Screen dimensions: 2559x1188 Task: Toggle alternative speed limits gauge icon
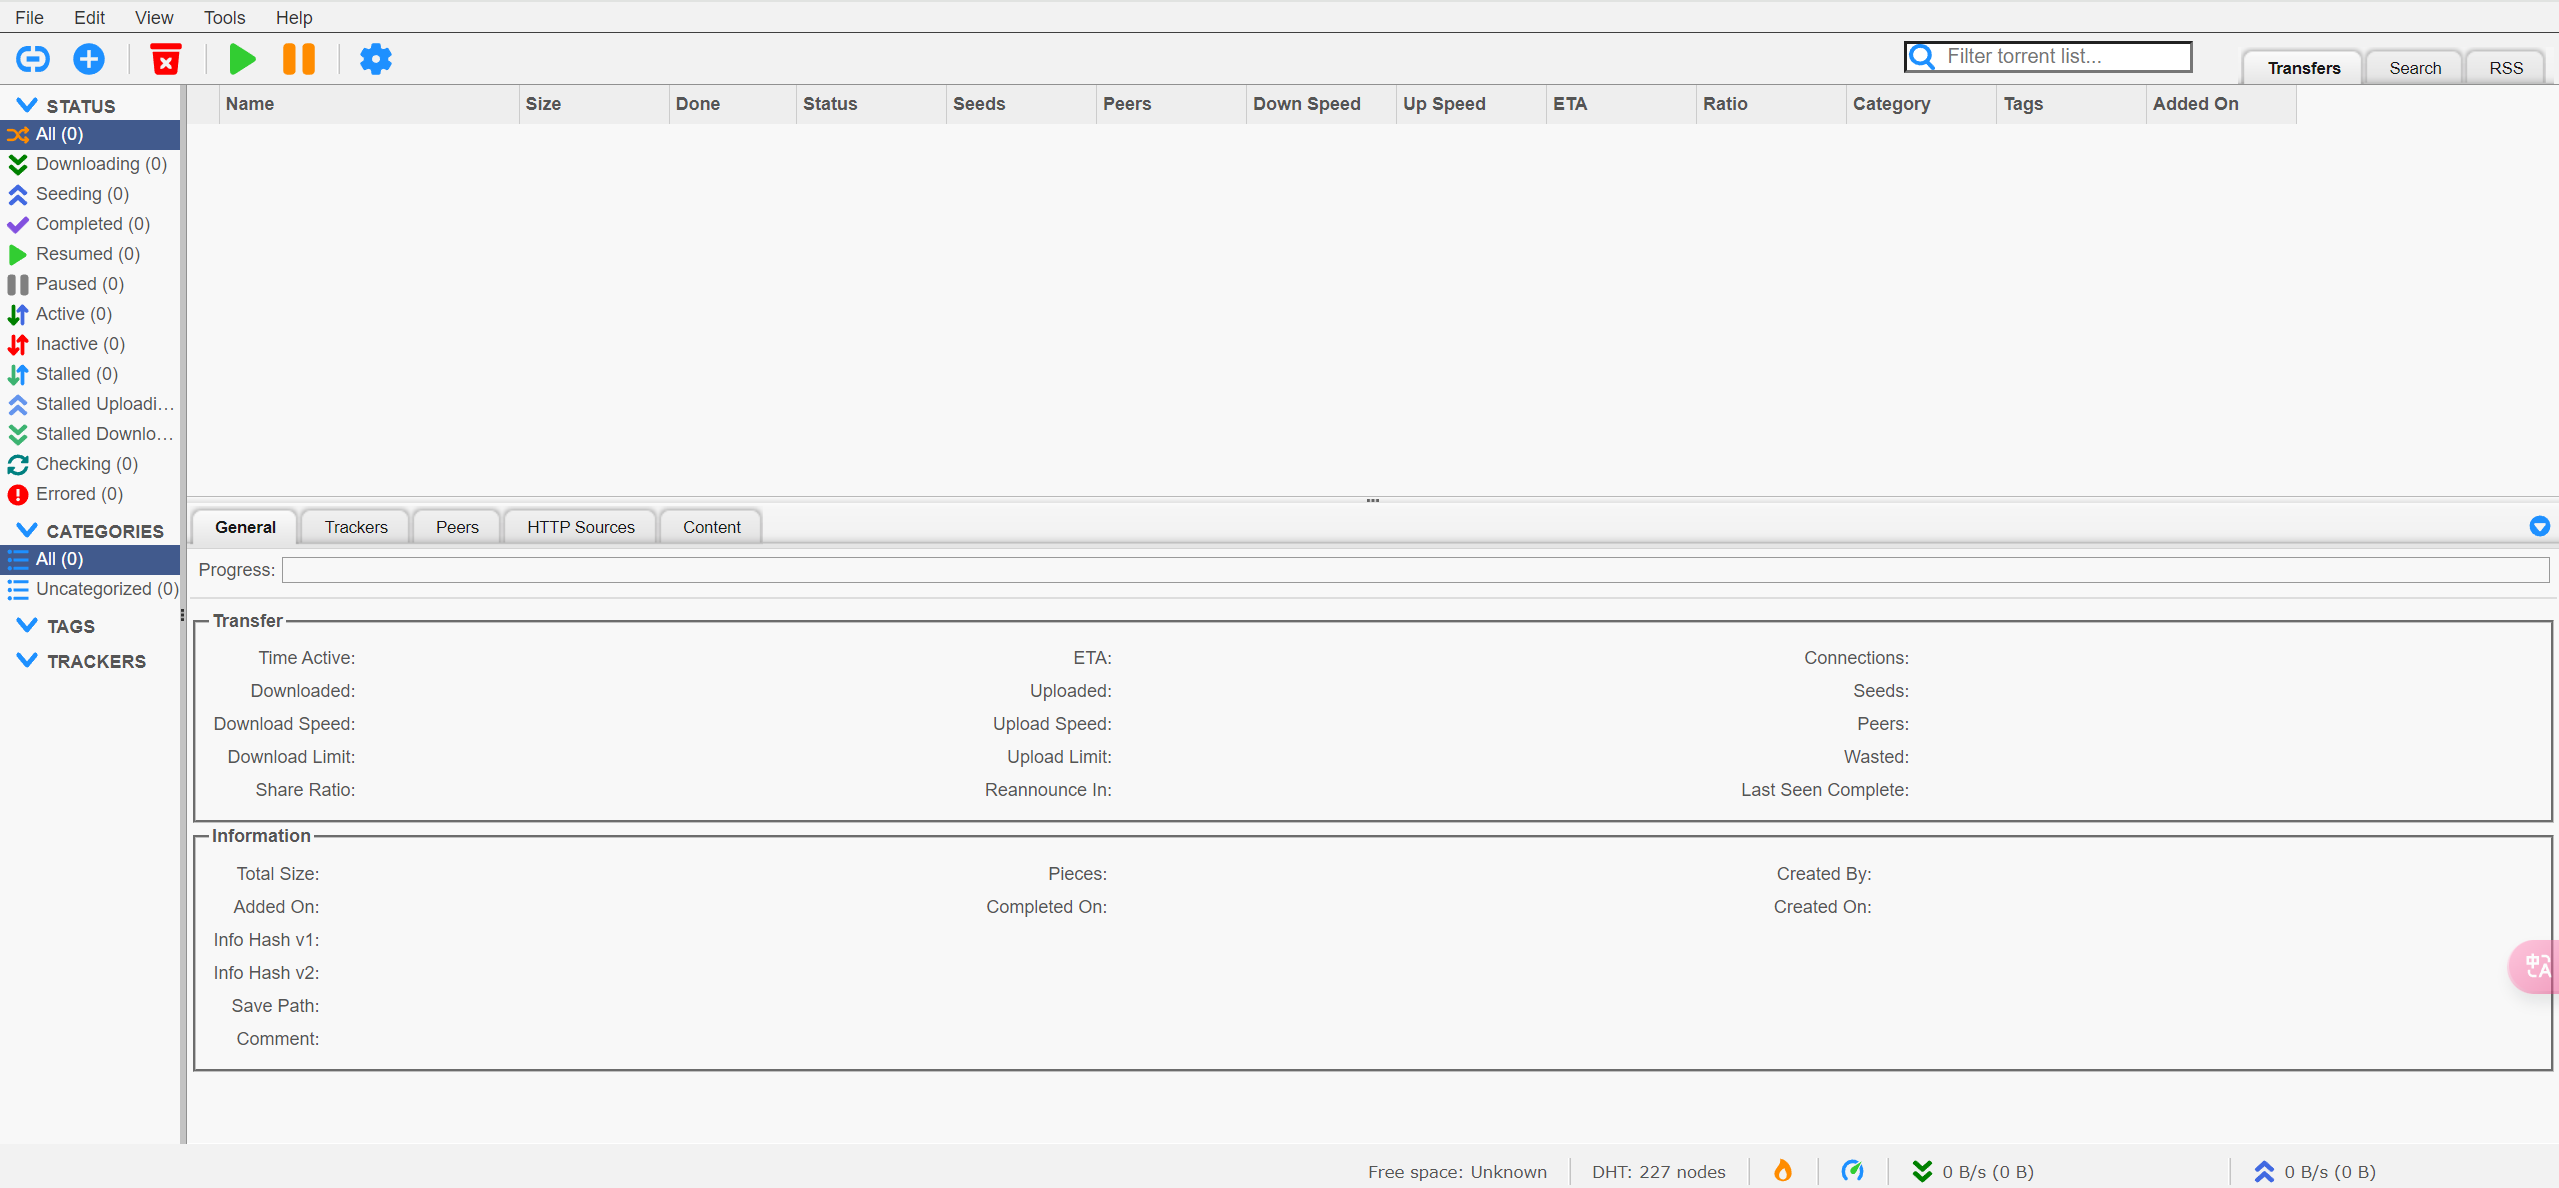pyautogui.click(x=1852, y=1171)
